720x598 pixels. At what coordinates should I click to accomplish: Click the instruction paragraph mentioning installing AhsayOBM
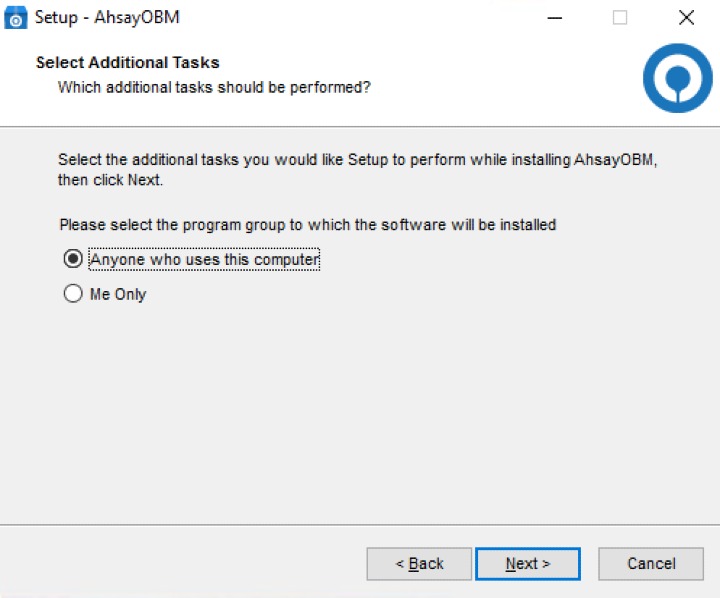(x=357, y=169)
